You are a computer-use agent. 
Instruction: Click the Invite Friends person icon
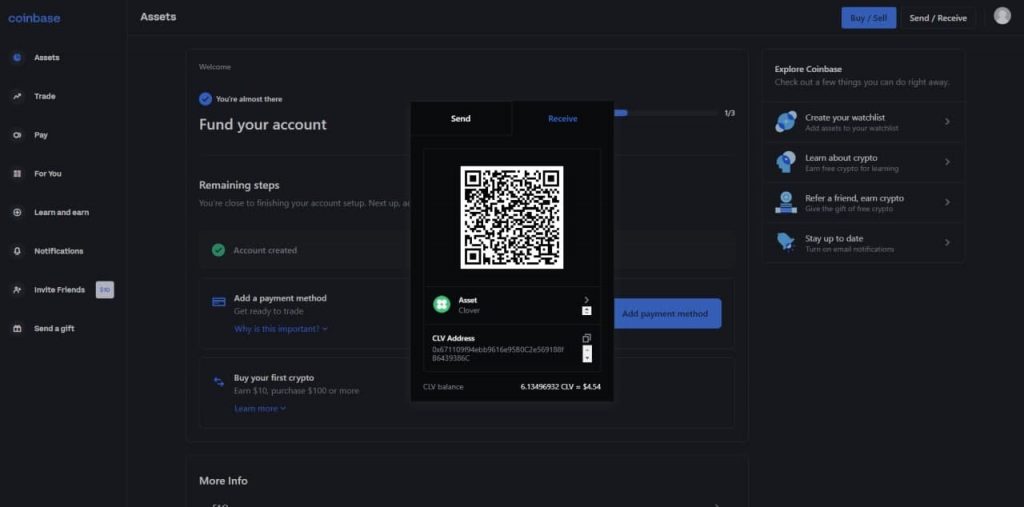click(18, 290)
